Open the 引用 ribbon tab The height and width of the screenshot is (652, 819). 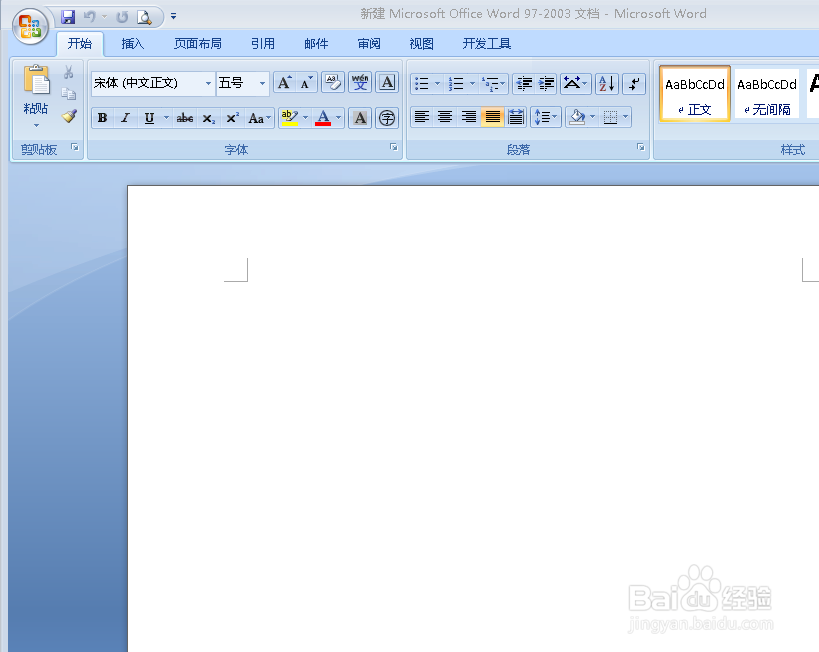click(x=263, y=43)
